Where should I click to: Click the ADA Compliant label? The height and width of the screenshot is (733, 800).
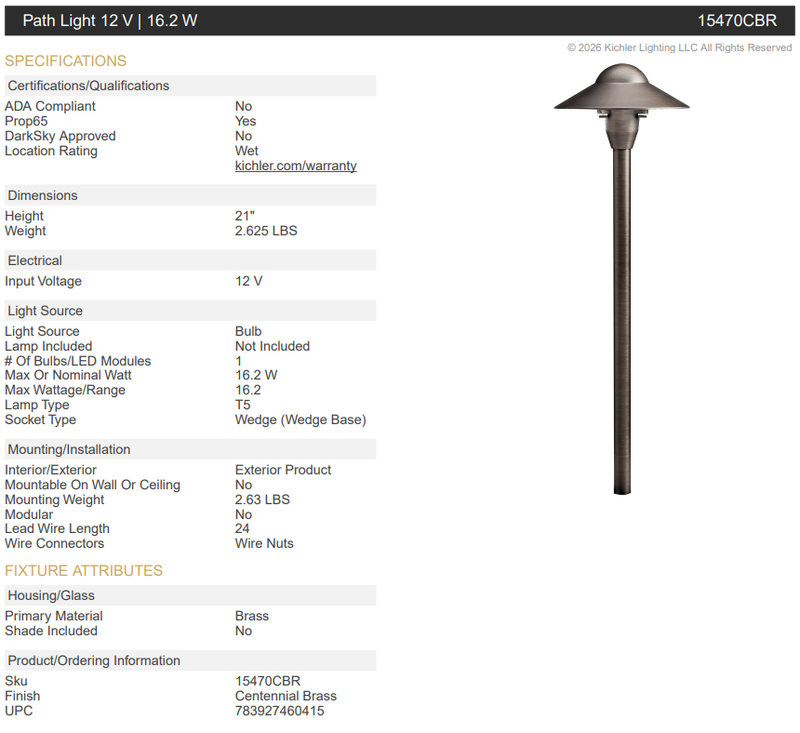(50, 106)
